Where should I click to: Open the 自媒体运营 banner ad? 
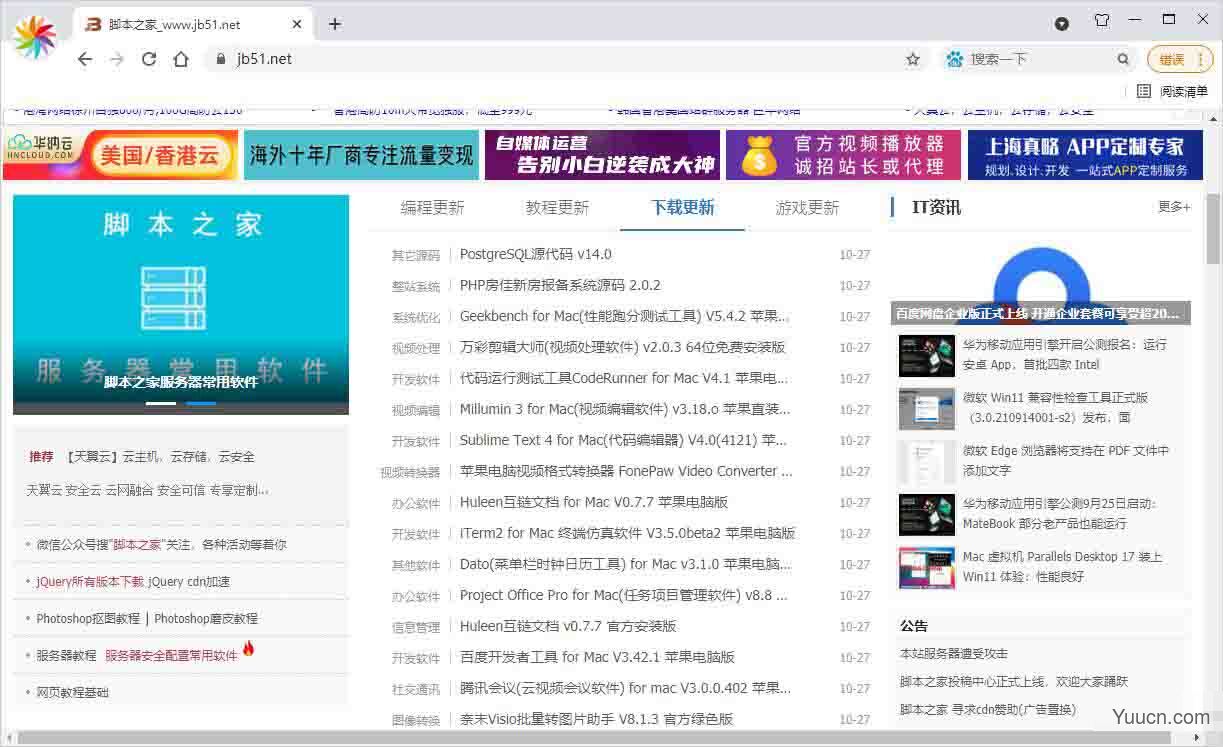pos(602,155)
